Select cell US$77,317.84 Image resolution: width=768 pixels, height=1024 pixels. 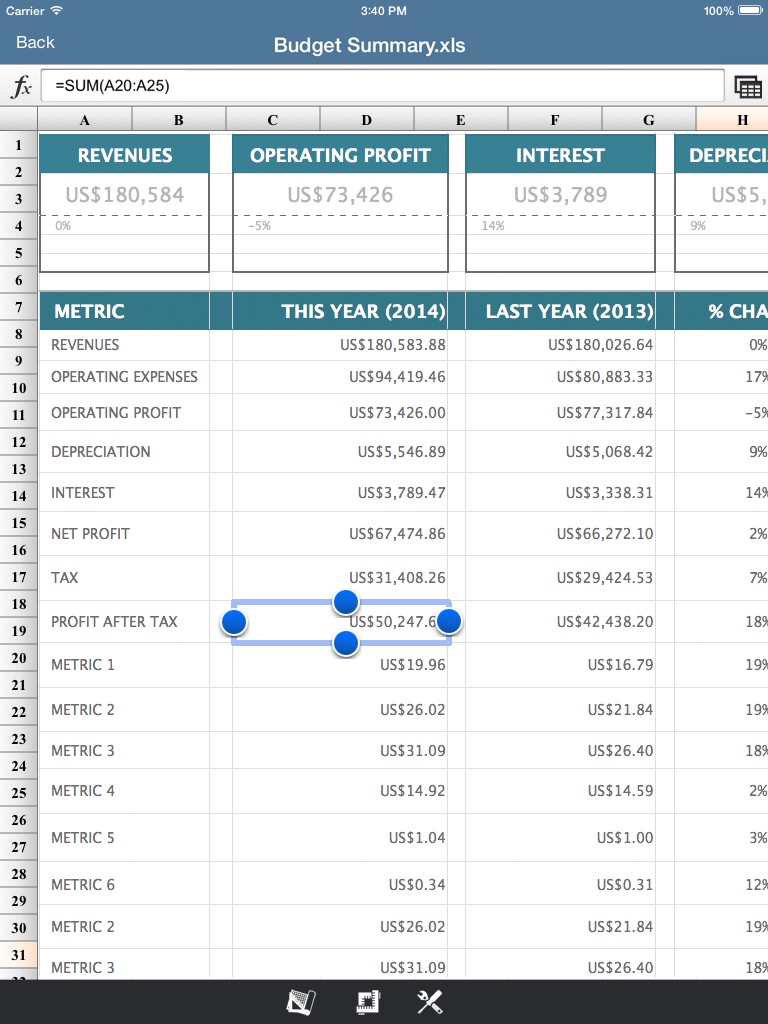pyautogui.click(x=605, y=413)
